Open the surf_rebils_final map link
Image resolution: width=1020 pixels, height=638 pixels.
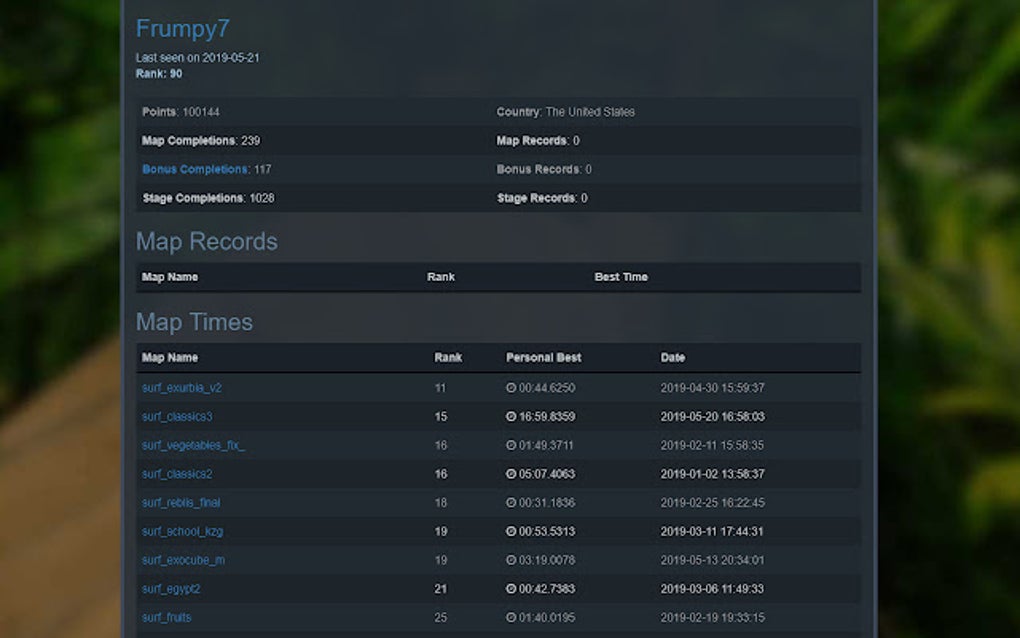(181, 502)
